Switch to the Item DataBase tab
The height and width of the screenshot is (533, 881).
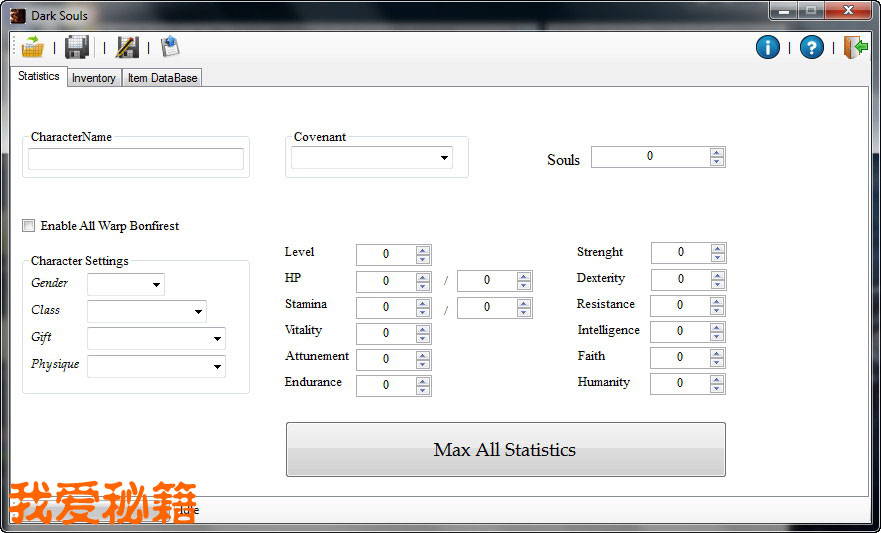[162, 78]
